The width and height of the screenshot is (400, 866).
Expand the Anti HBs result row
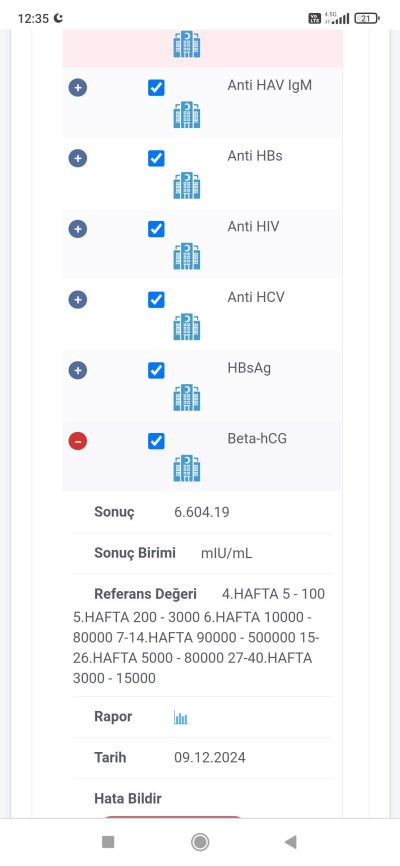pyautogui.click(x=78, y=159)
